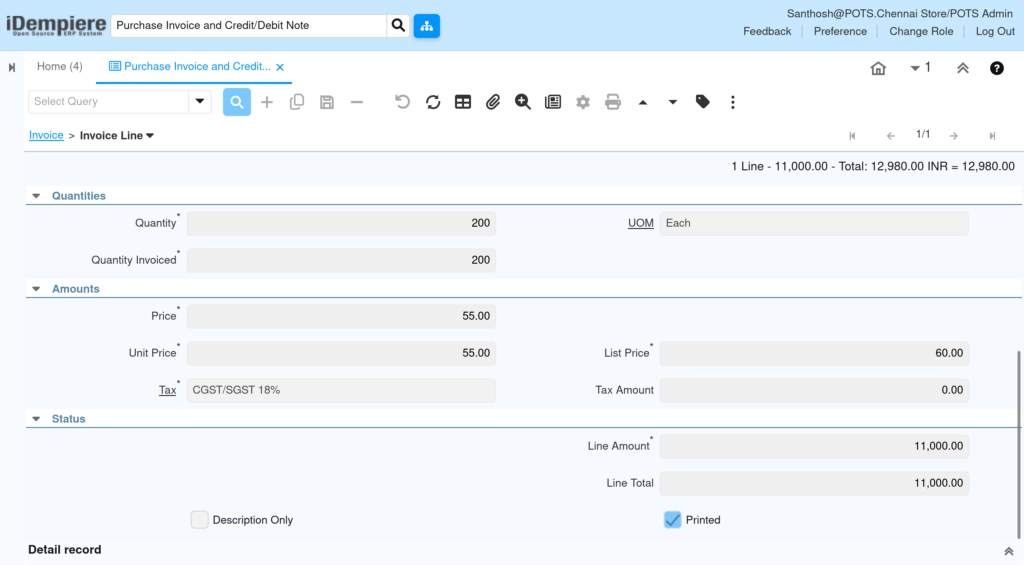The image size is (1024, 565).
Task: Open the menu tree hierarchy icon
Action: pyautogui.click(x=426, y=25)
